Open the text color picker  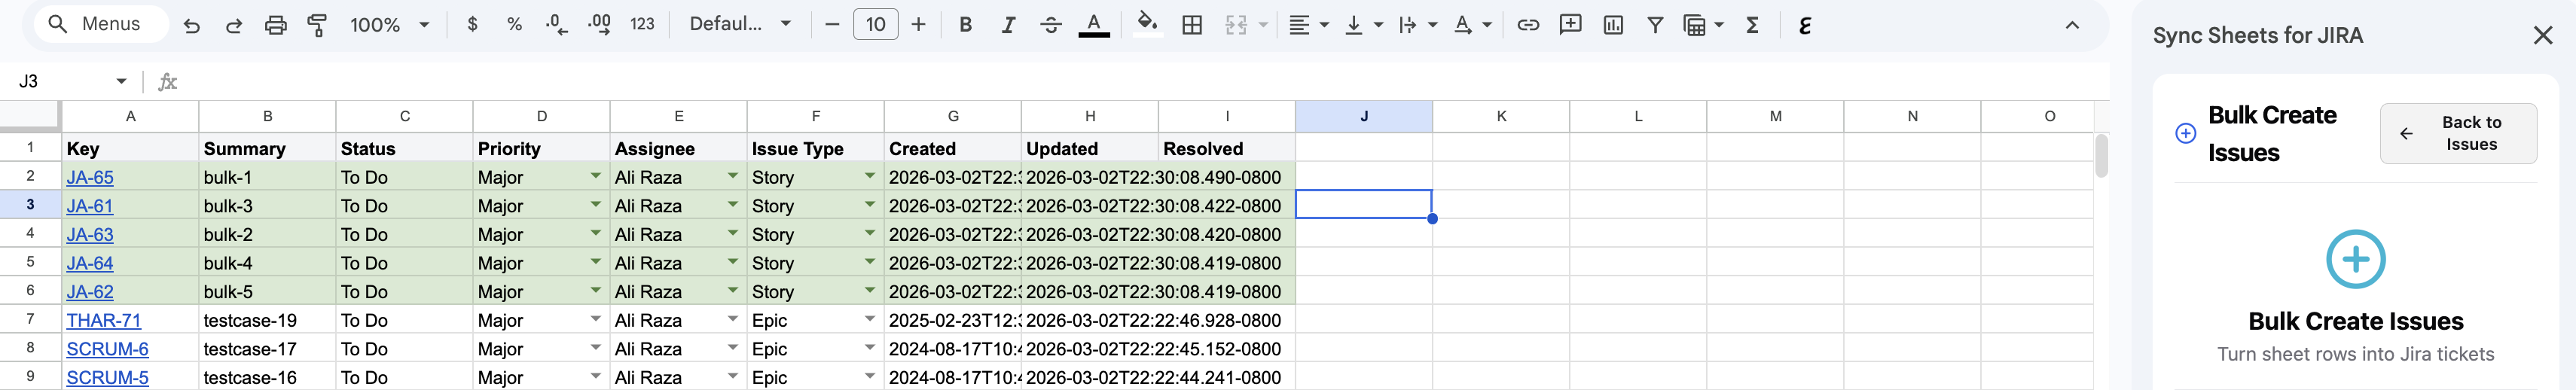(x=1094, y=25)
